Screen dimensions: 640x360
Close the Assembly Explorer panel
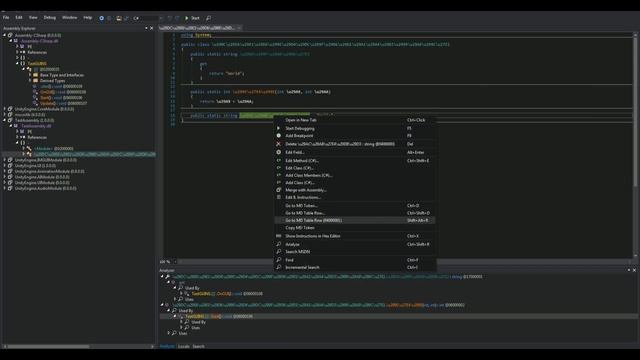point(151,28)
